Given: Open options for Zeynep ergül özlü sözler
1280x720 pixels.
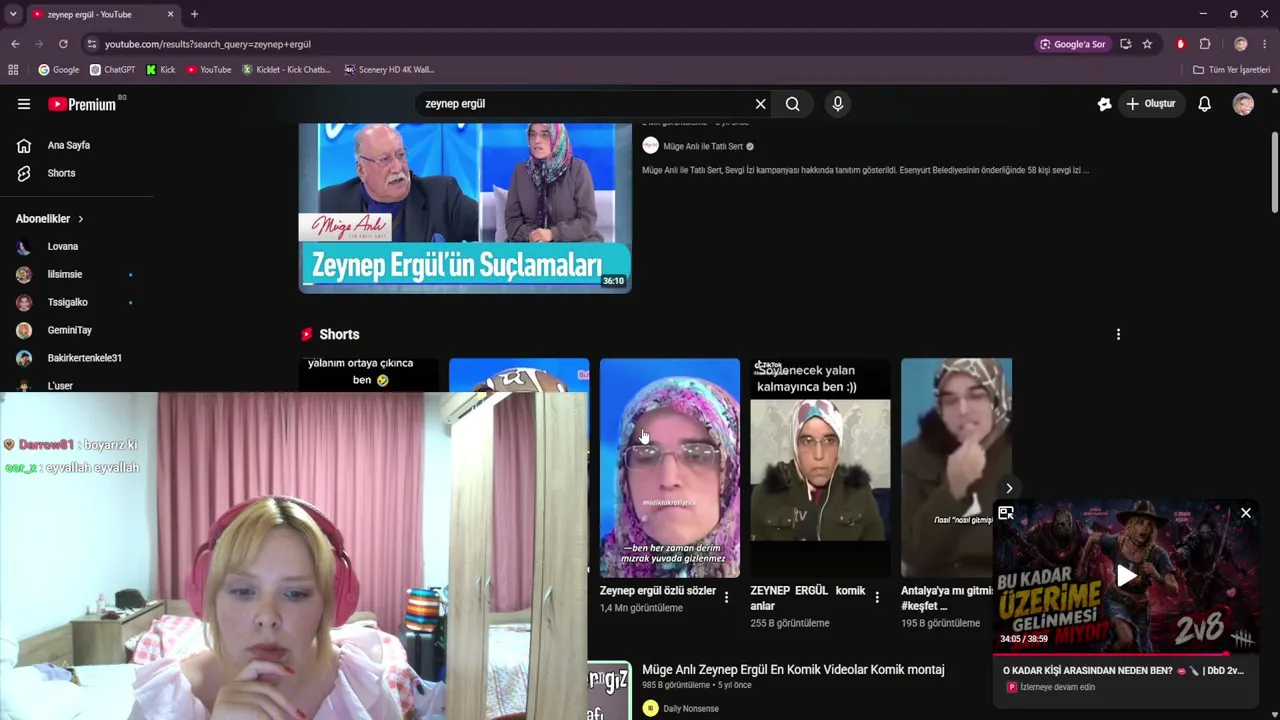Looking at the screenshot, I should tap(727, 597).
